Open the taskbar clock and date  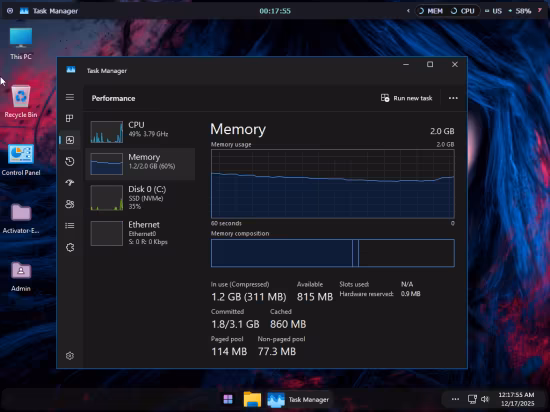pos(516,399)
